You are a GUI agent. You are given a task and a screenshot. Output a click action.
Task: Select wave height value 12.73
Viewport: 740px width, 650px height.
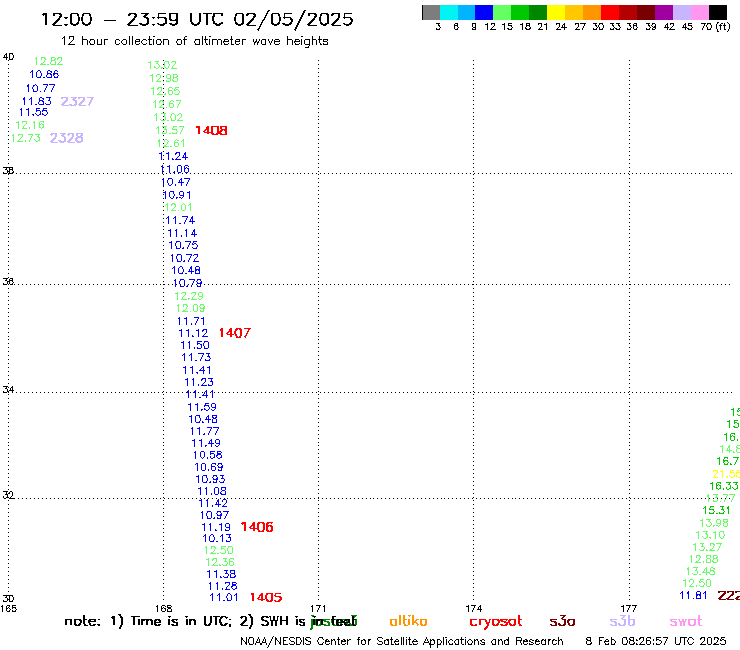25,138
